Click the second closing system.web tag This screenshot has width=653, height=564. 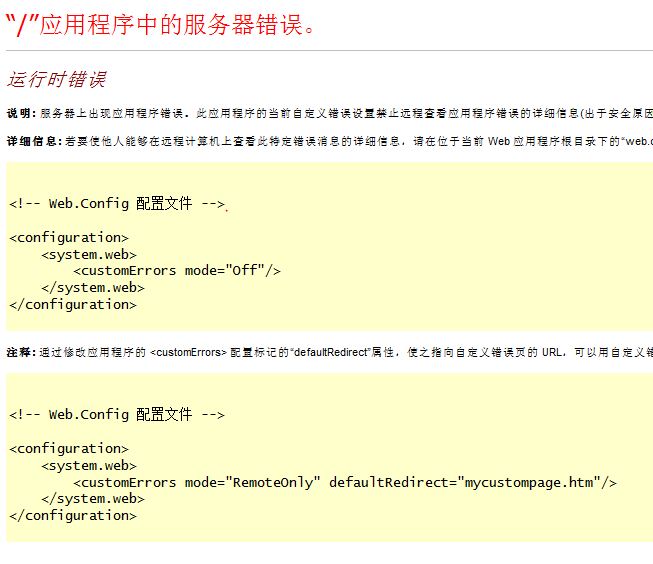coord(93,499)
